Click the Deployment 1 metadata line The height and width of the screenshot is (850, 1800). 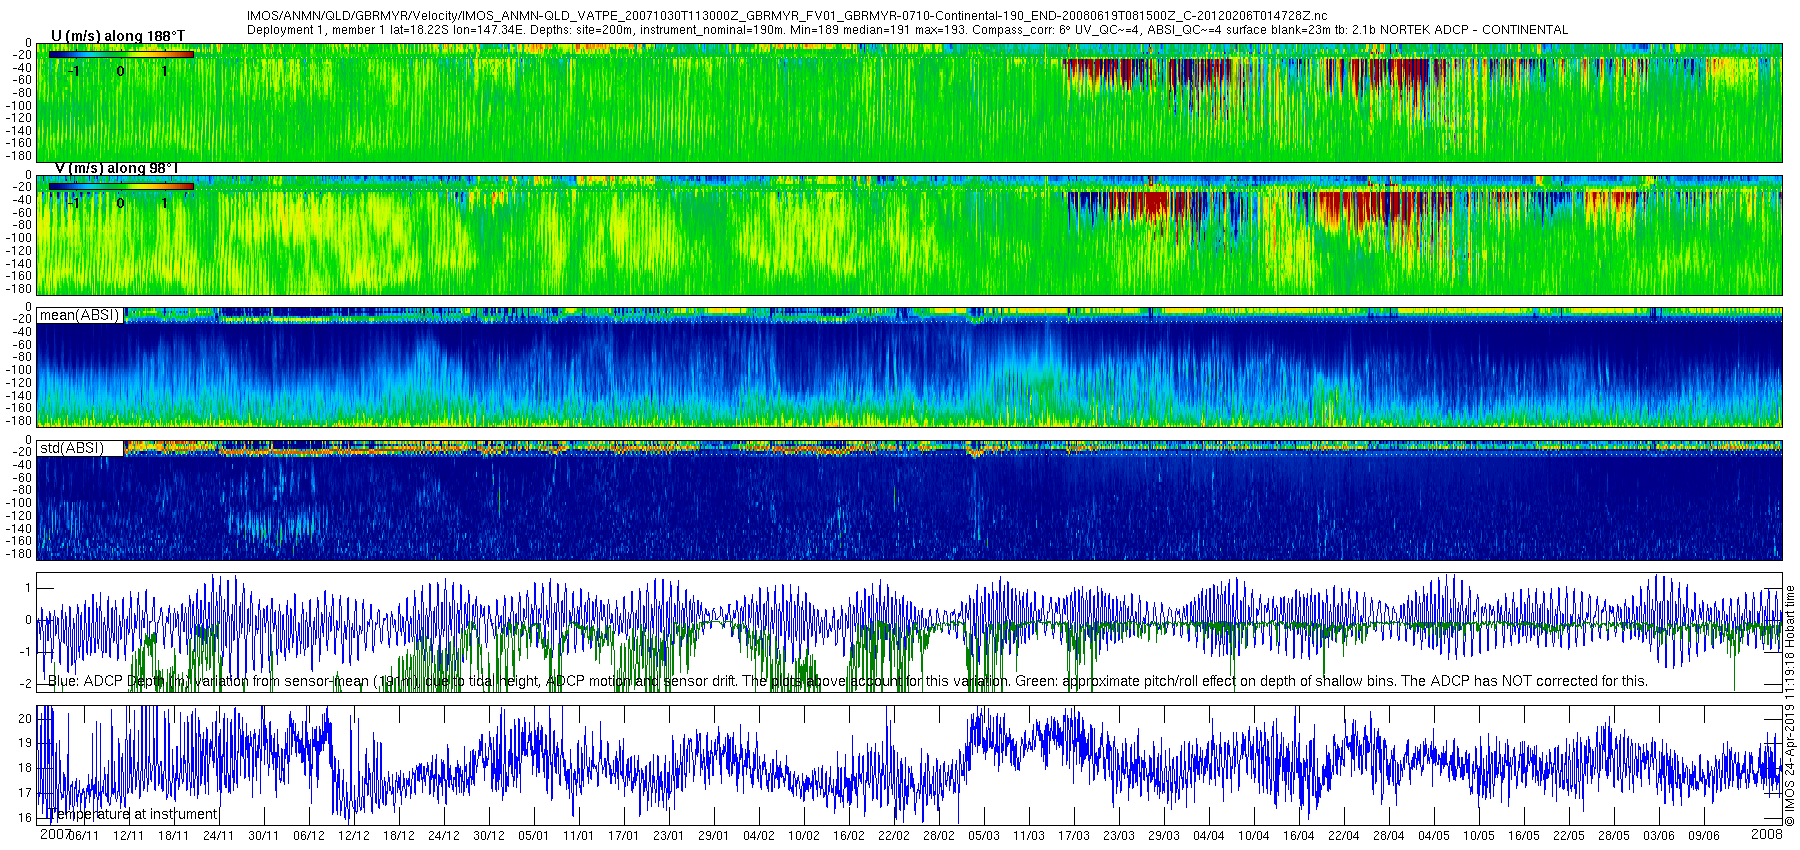click(907, 30)
